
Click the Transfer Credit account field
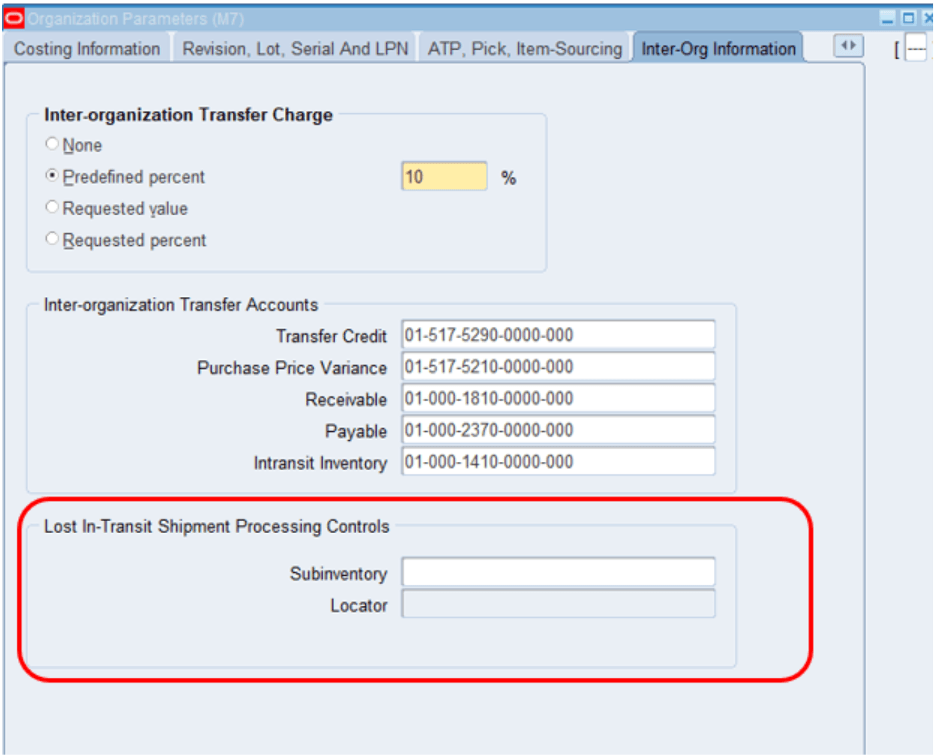[557, 335]
